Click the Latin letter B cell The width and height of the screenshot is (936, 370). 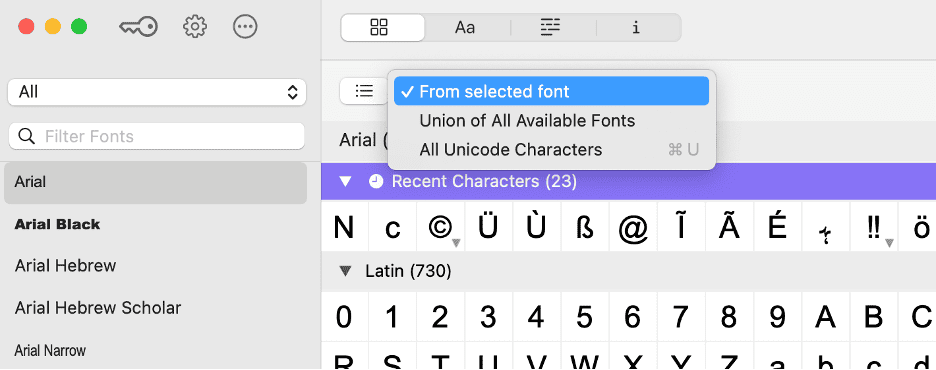874,316
